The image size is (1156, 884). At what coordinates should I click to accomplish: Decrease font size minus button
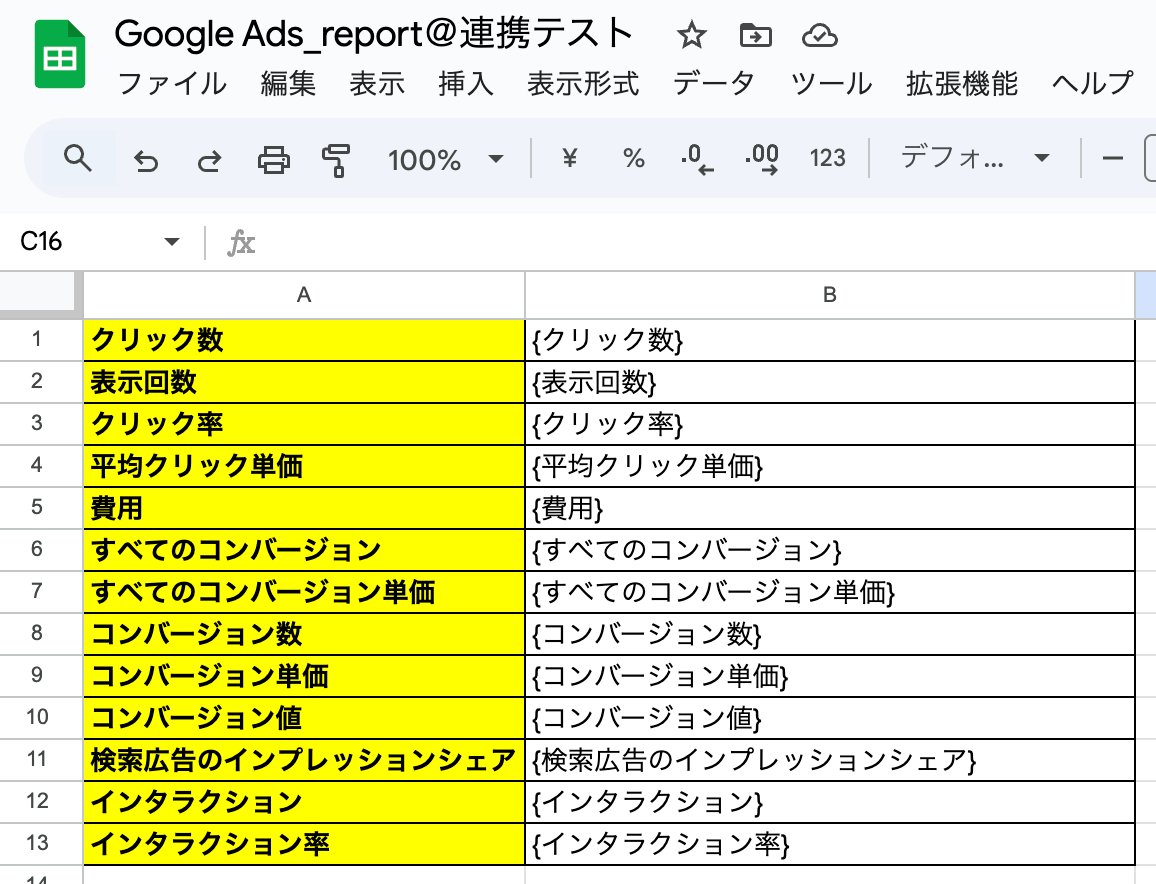(1113, 158)
